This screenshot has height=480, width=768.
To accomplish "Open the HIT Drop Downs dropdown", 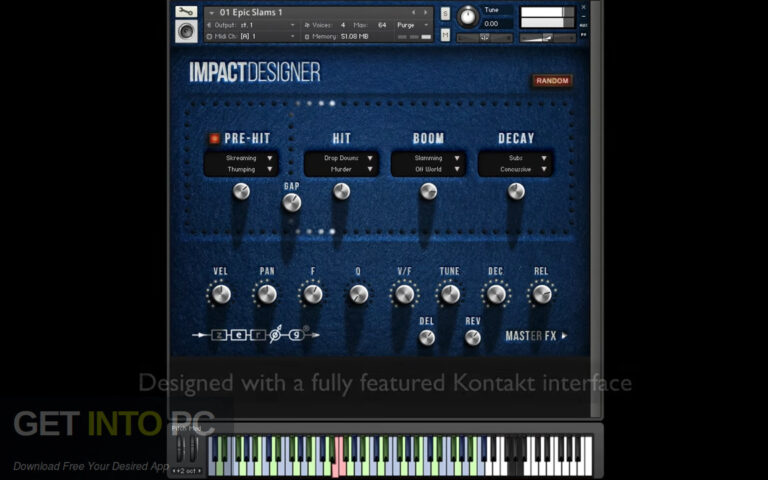I will (x=341, y=158).
